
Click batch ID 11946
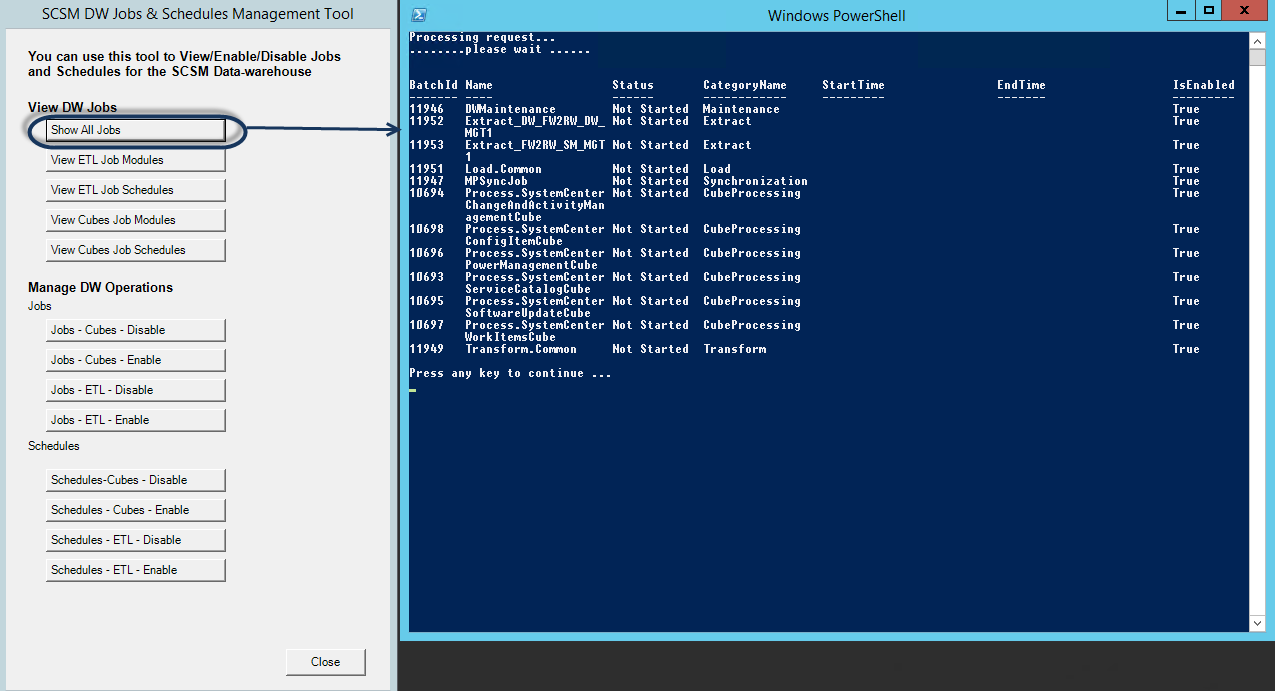427,109
